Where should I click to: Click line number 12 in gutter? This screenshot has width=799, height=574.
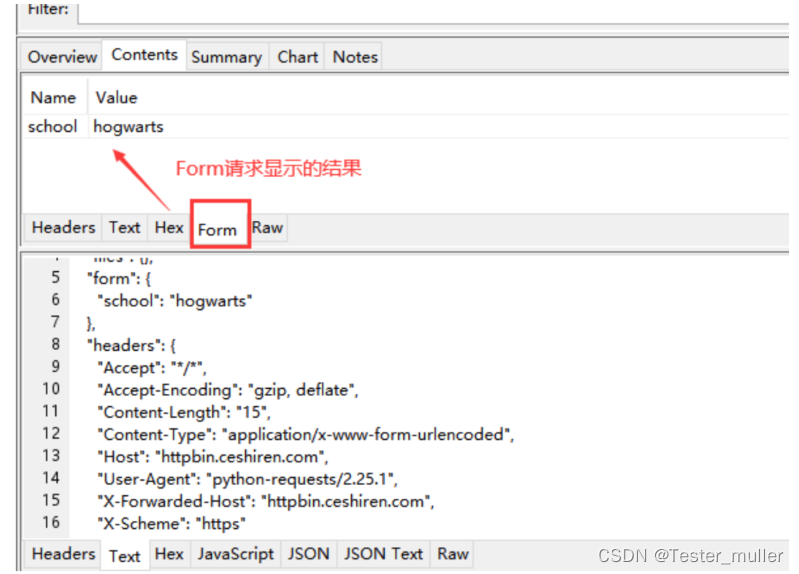(x=51, y=434)
